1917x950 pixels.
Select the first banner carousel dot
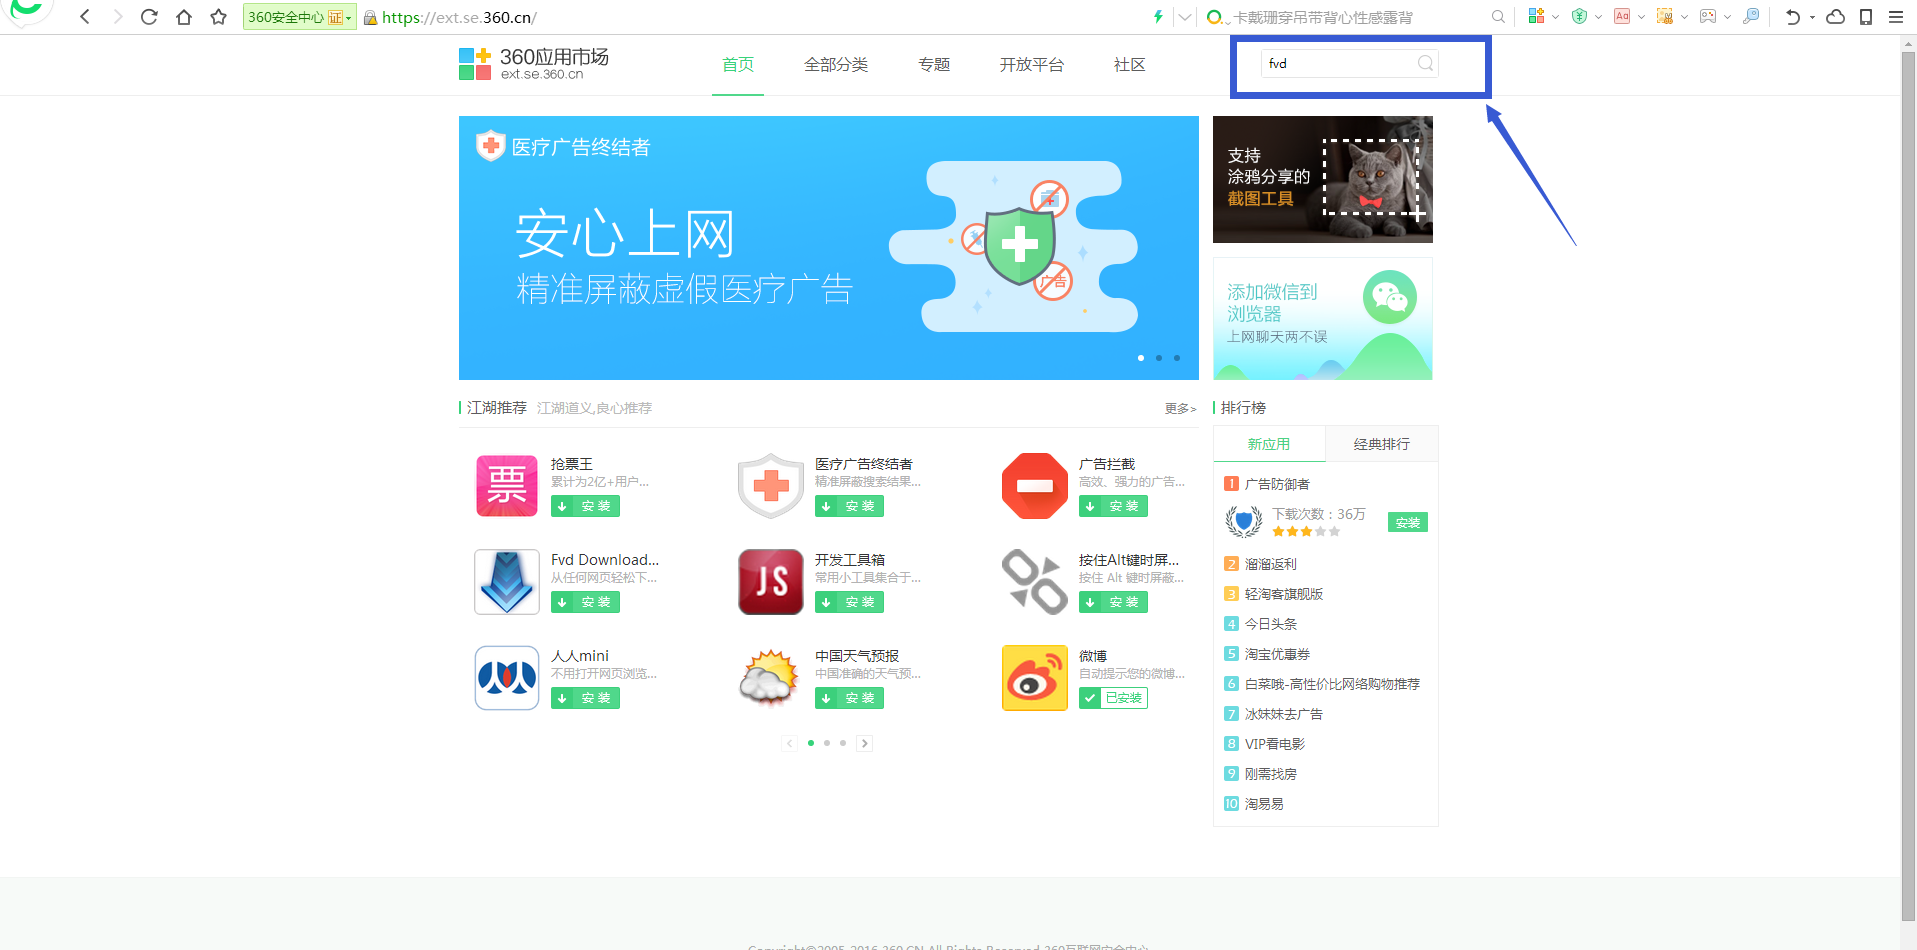(x=1141, y=358)
